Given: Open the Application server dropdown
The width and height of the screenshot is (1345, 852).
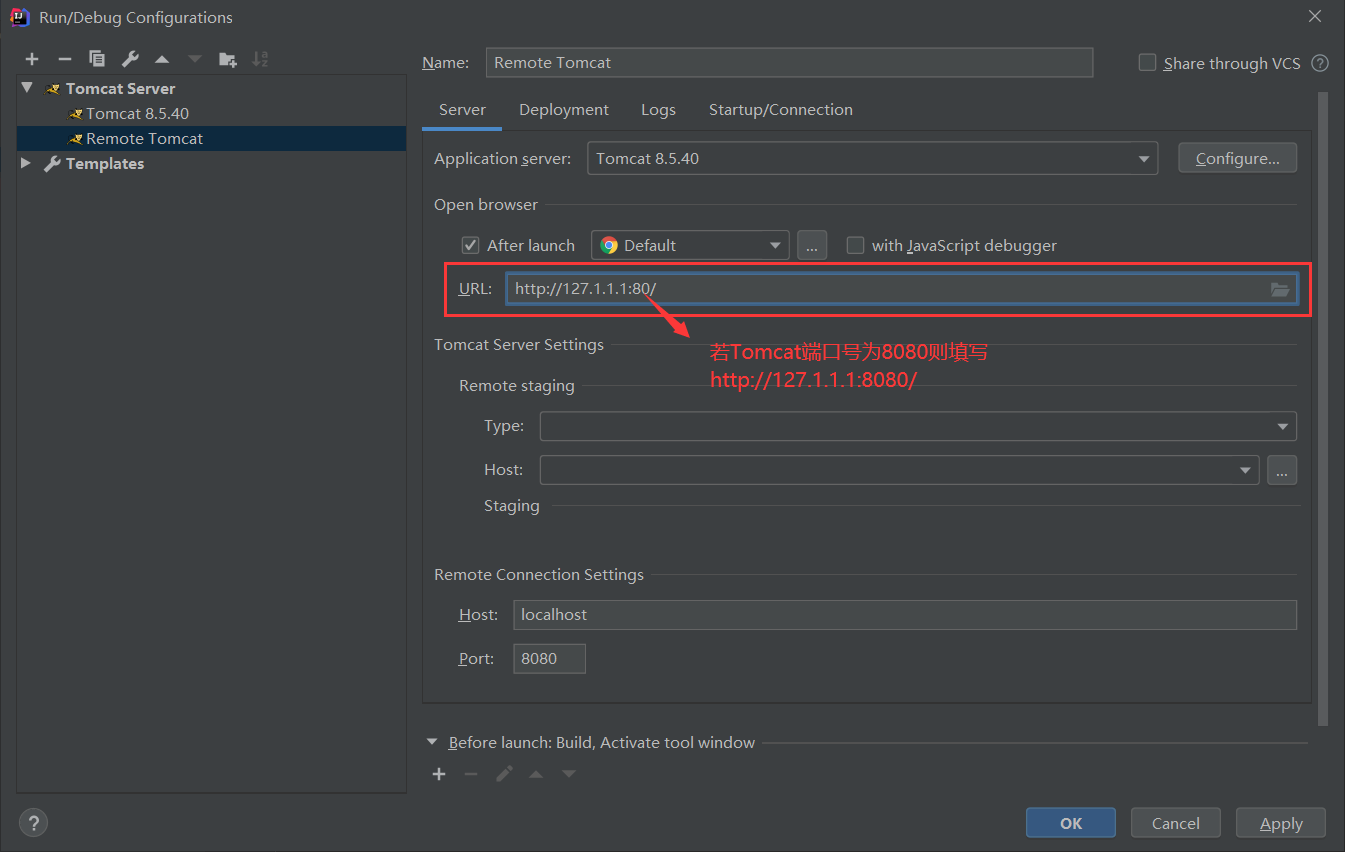Looking at the screenshot, I should click(x=1143, y=159).
